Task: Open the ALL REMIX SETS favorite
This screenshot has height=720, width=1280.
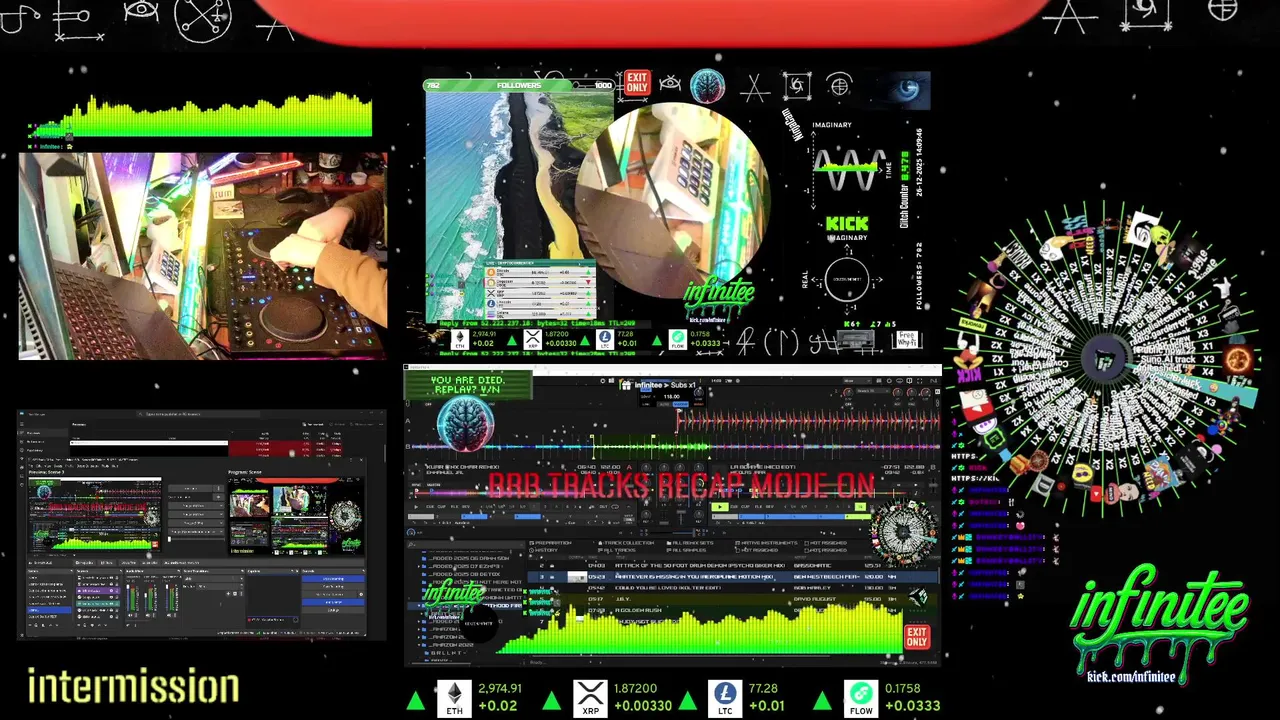Action: (691, 543)
